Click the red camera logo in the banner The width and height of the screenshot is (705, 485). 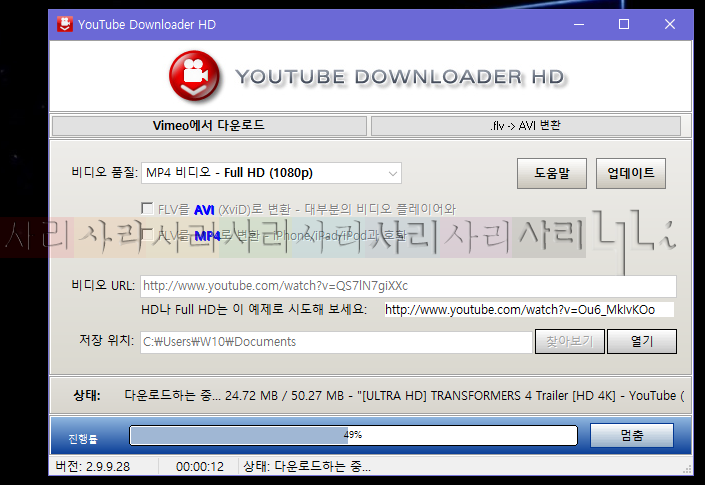tap(195, 76)
